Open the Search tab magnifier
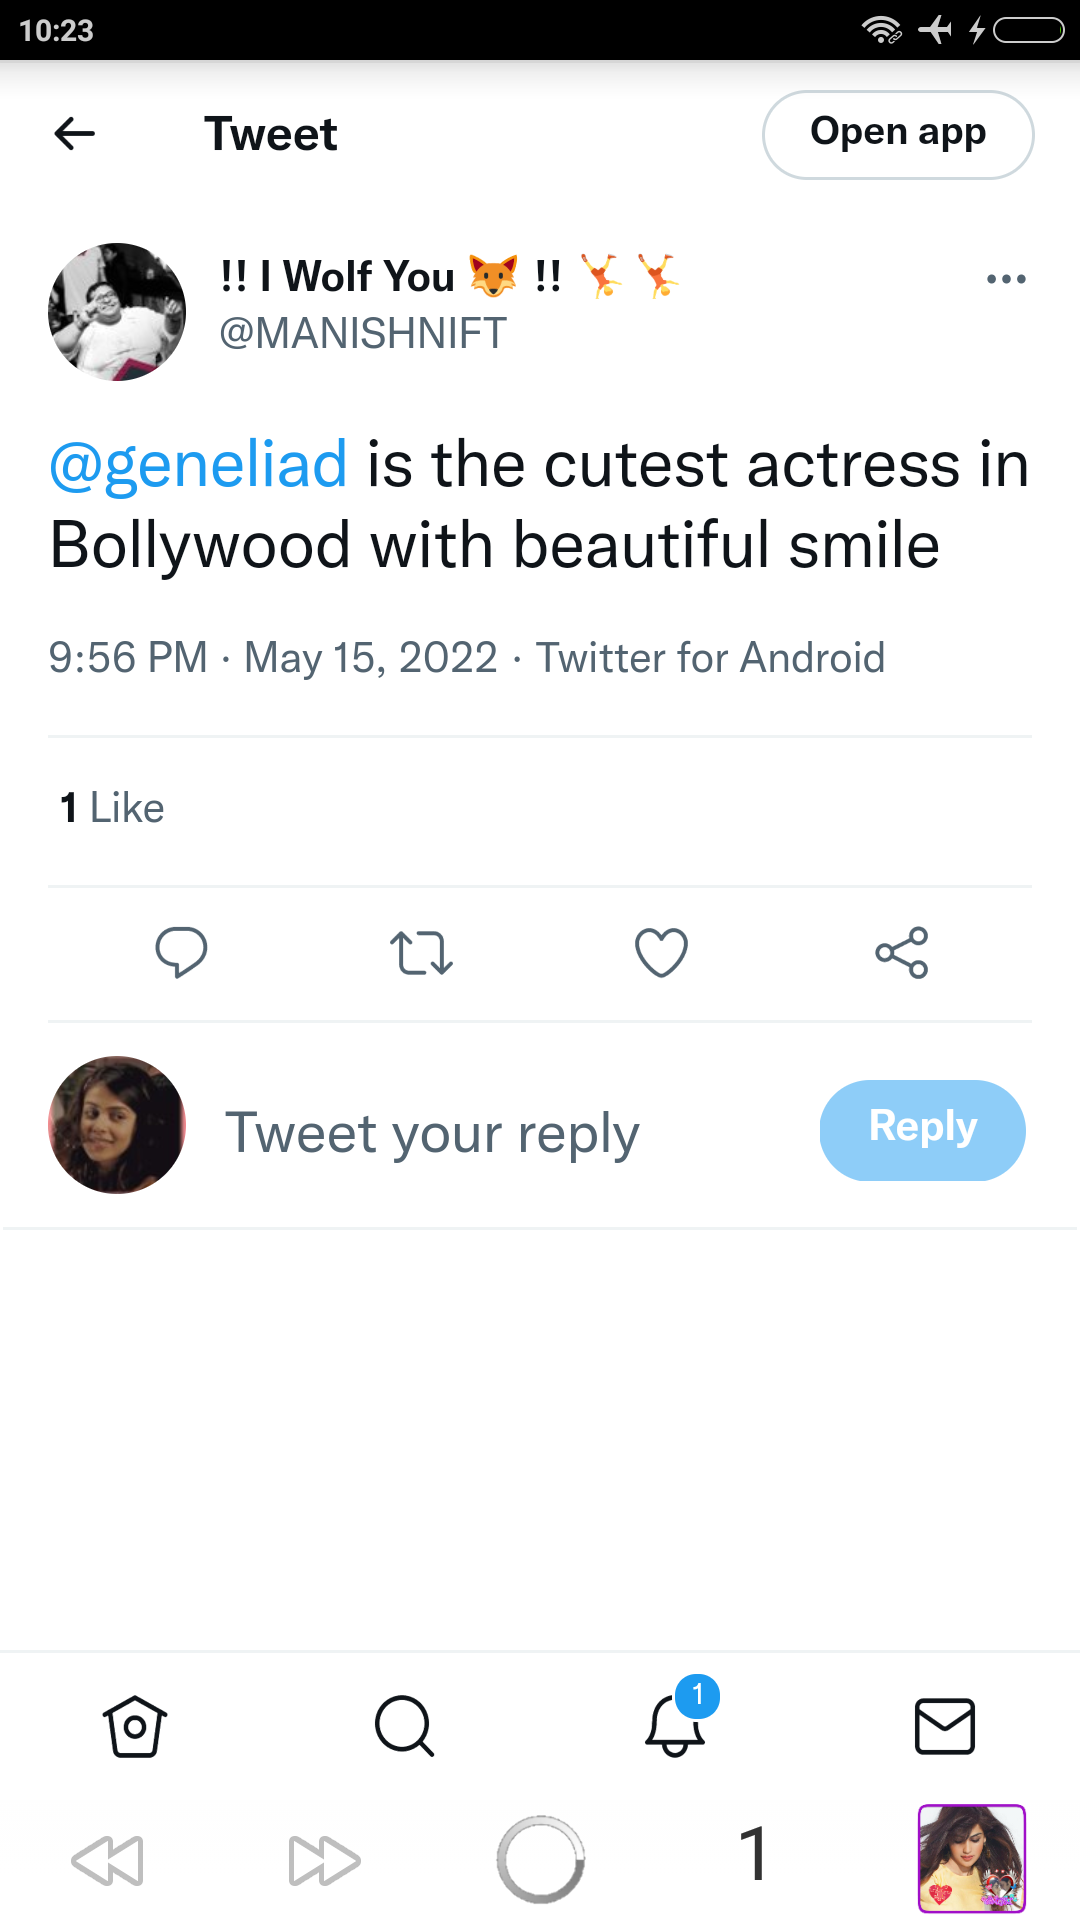 click(405, 1726)
